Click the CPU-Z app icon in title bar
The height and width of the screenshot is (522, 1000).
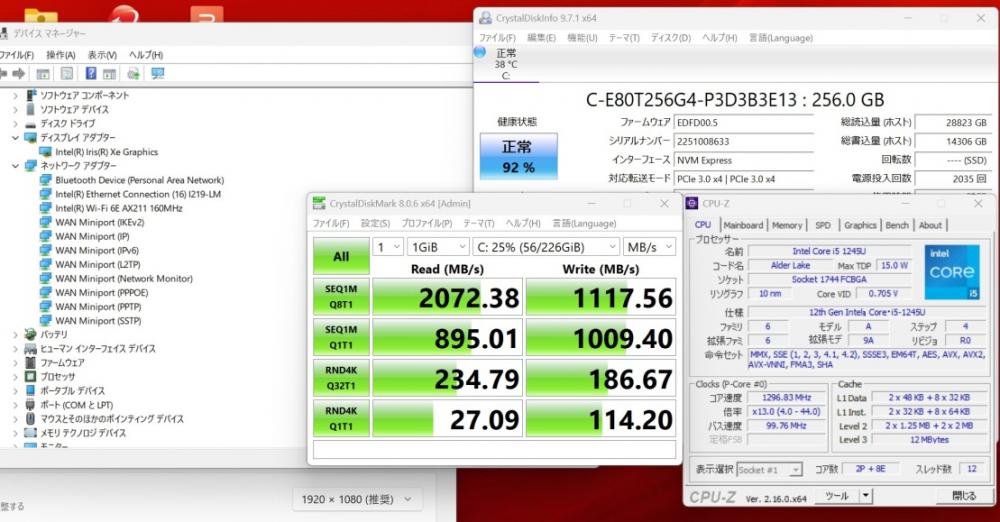tap(691, 203)
